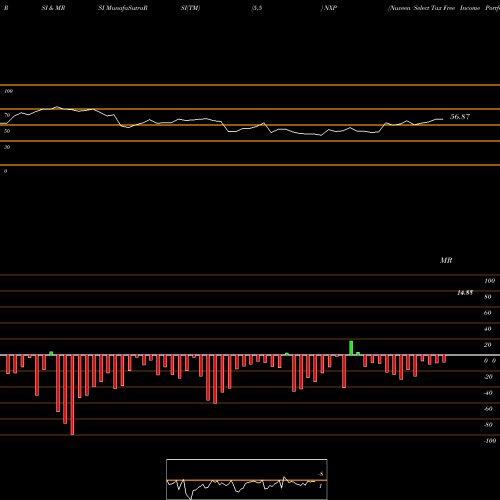Click the MR axis label 80

coord(488,297)
